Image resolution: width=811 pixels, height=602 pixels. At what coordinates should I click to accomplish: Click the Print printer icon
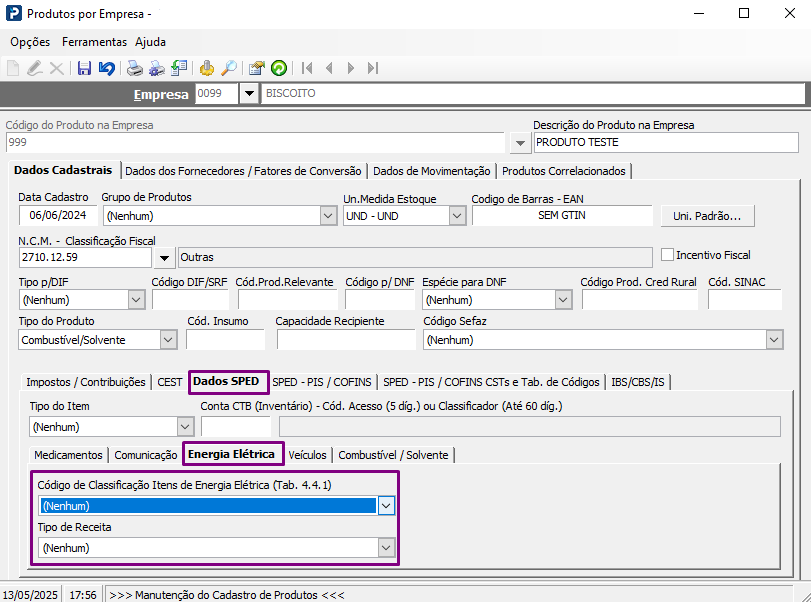click(x=134, y=68)
